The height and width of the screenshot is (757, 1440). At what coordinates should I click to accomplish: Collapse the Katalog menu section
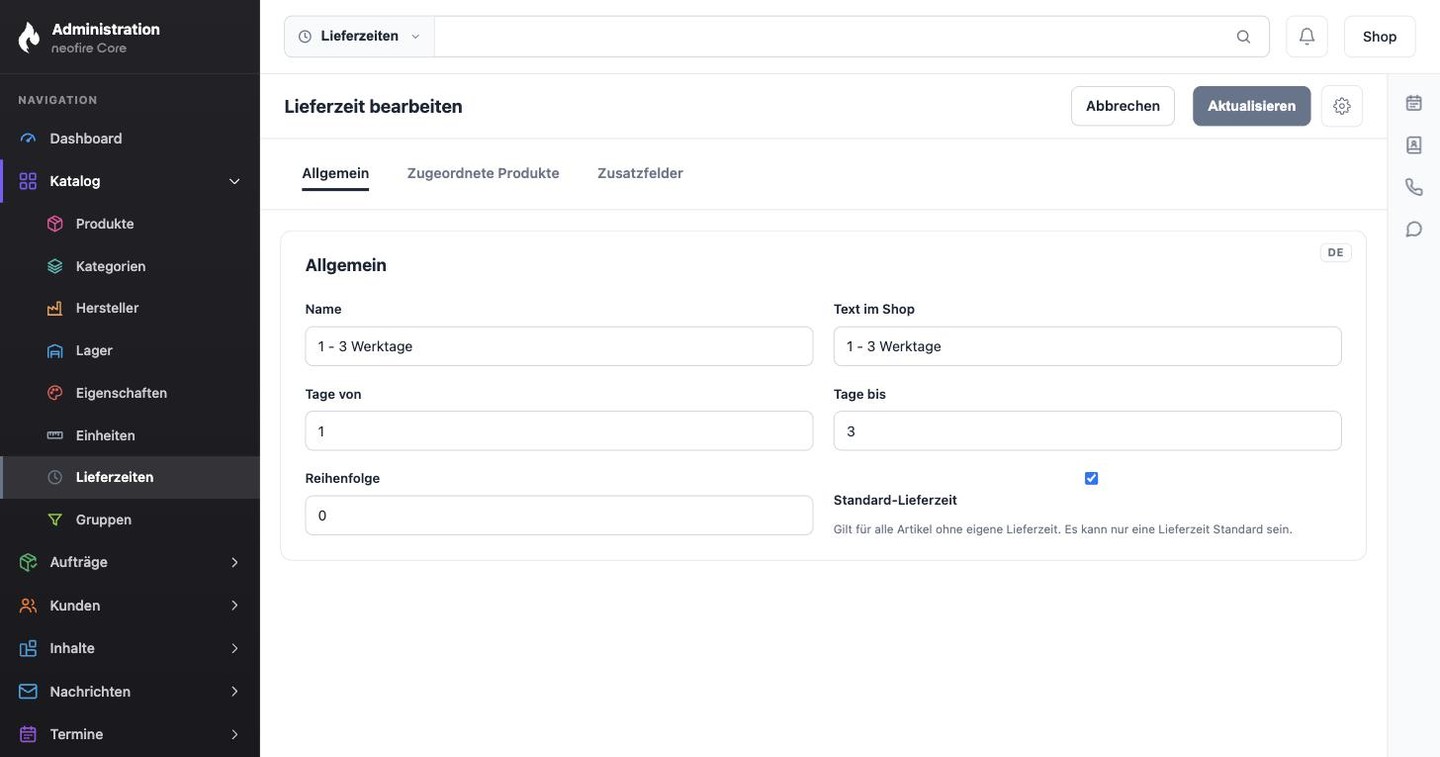tap(234, 181)
